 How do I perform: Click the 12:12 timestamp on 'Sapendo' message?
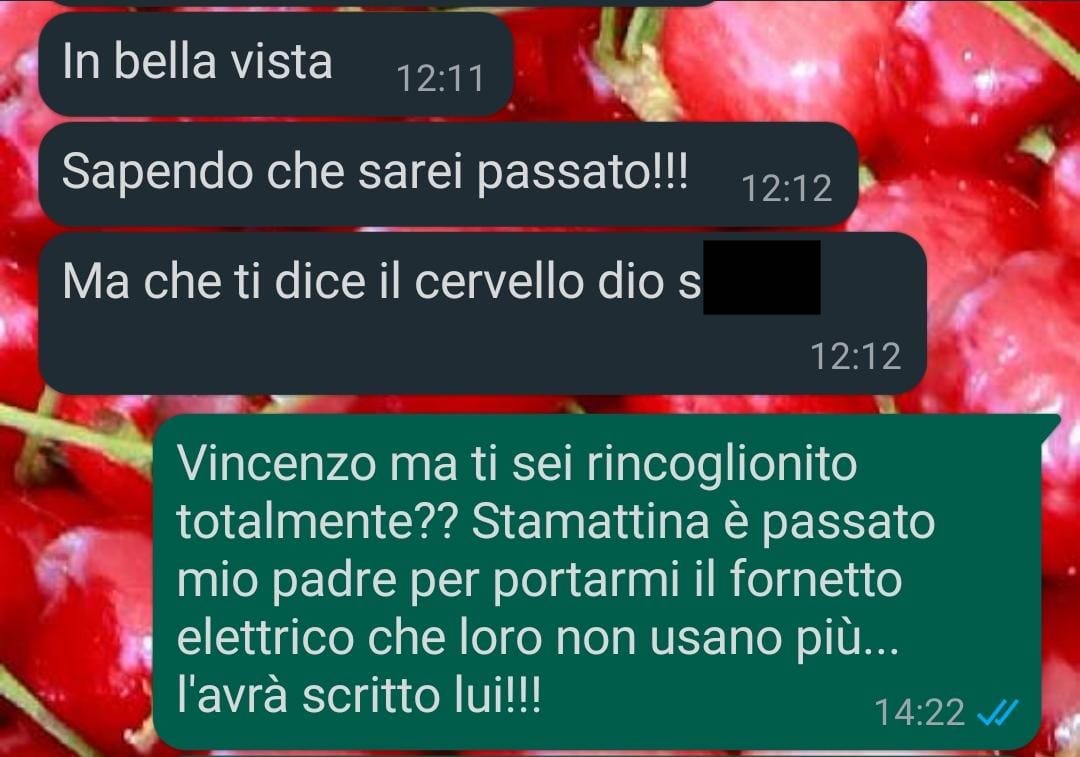787,188
